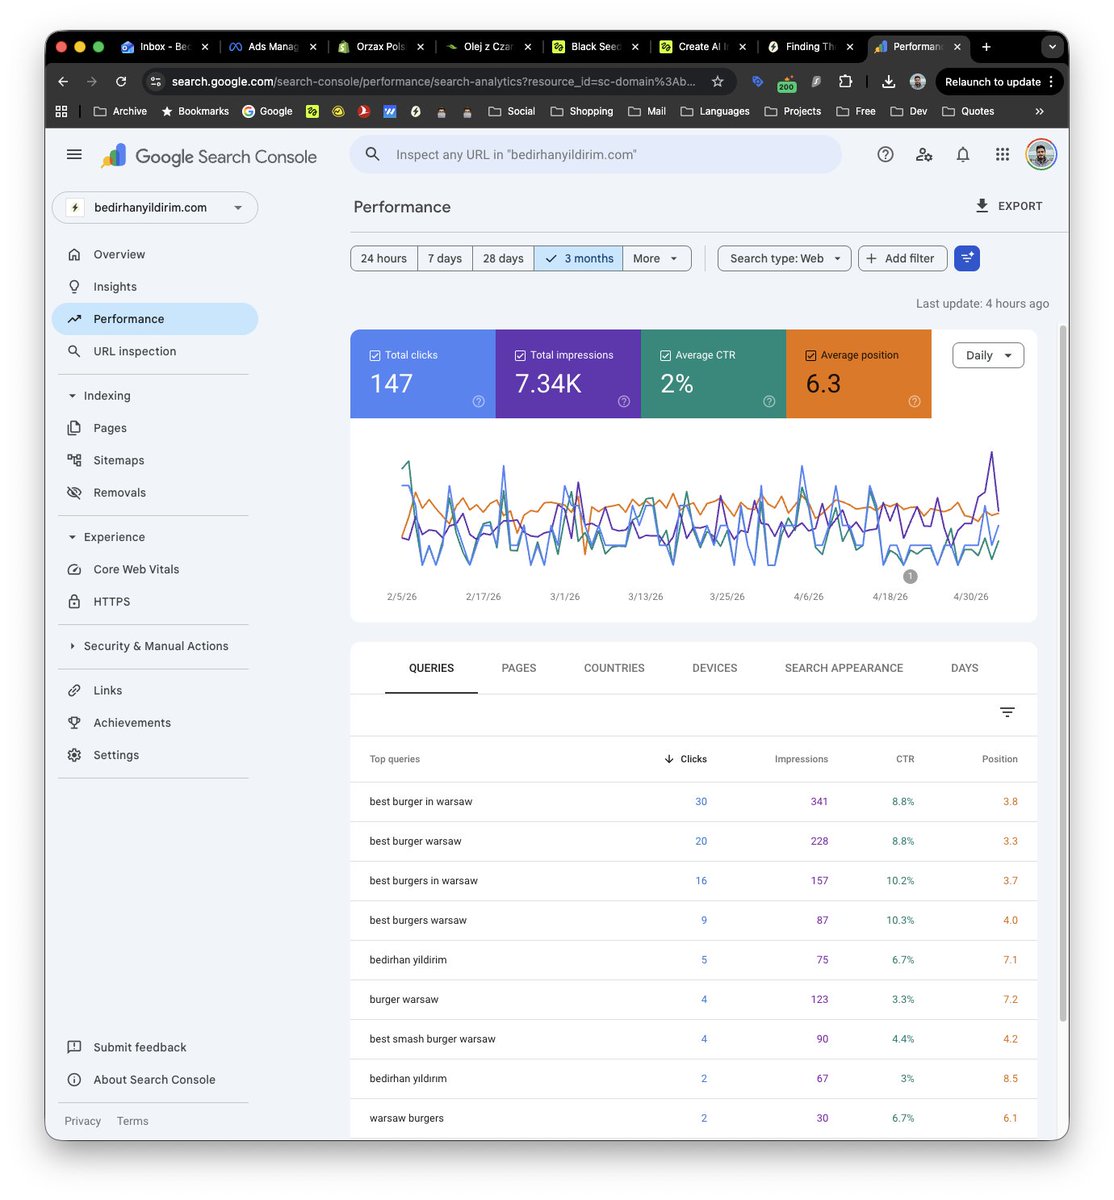Open the Chrome tab search dropdown
The image size is (1114, 1200).
1052,47
